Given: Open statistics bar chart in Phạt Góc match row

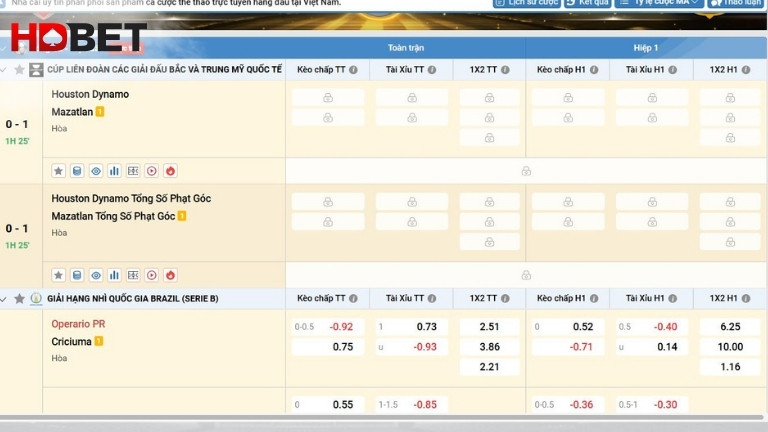Looking at the screenshot, I should 114,275.
